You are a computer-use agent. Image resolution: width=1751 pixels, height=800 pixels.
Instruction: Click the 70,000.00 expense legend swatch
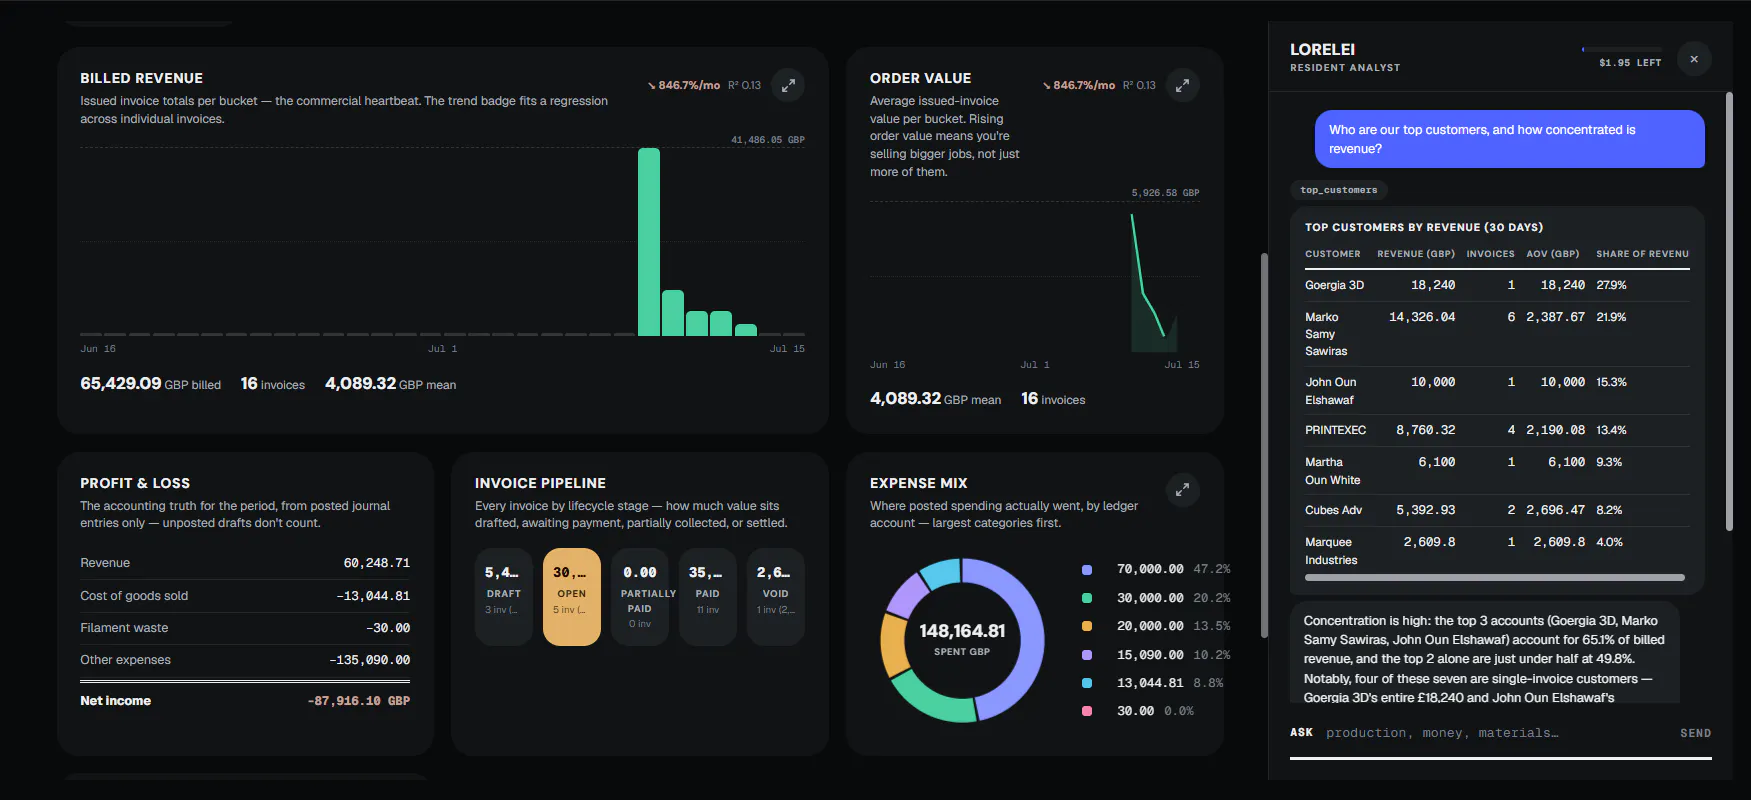click(x=1087, y=570)
